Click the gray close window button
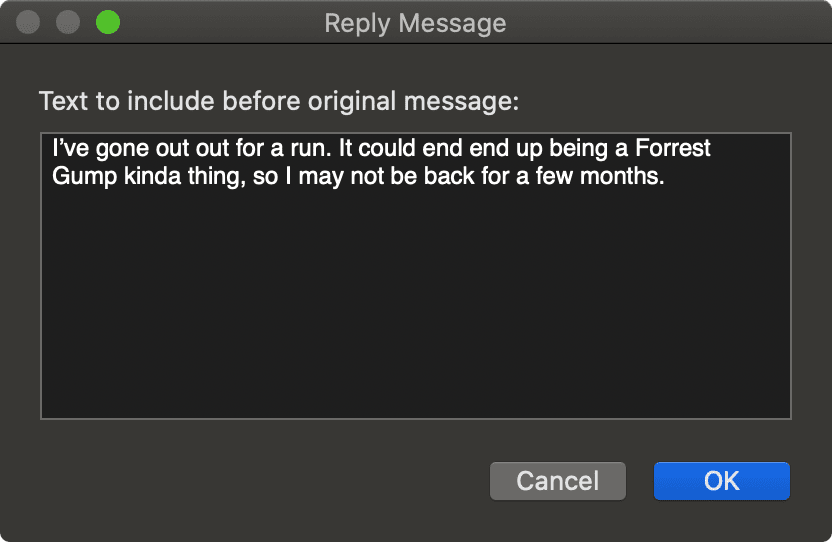This screenshot has width=832, height=542. [30, 22]
